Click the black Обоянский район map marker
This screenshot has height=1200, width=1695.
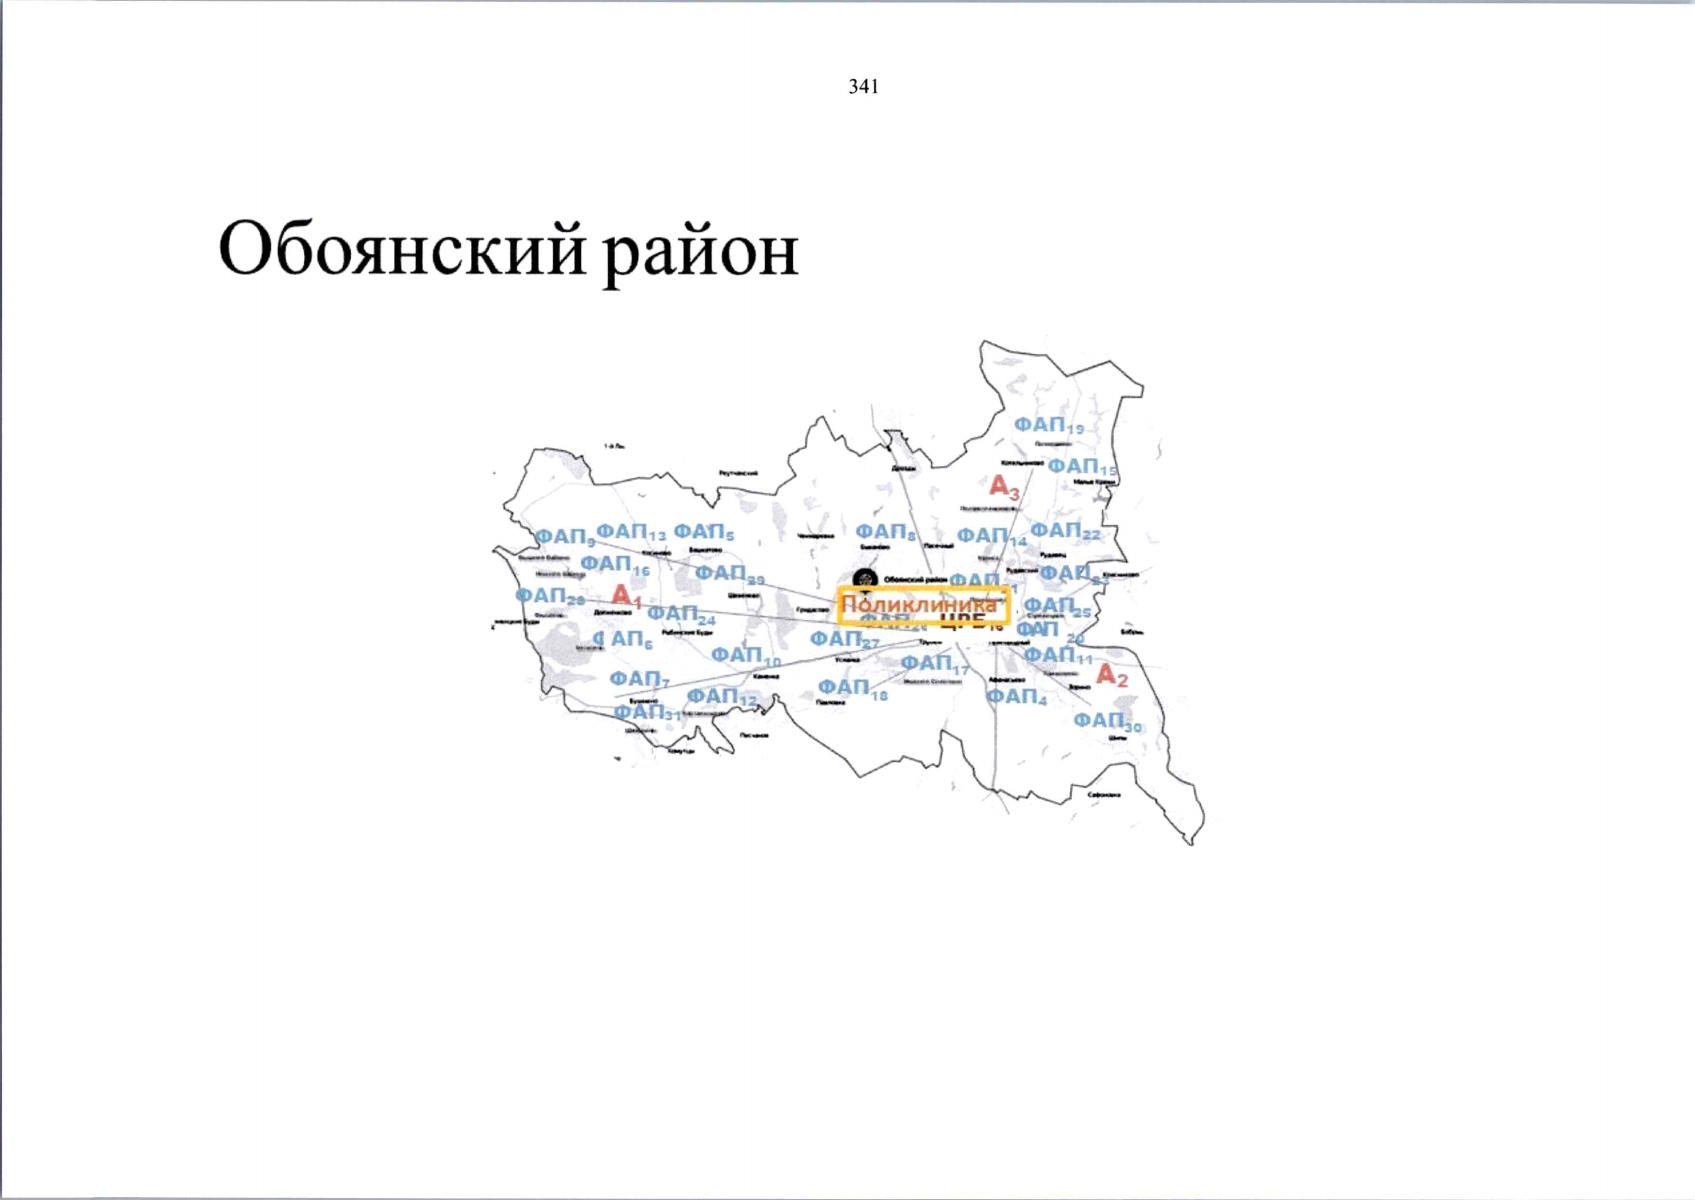point(865,580)
